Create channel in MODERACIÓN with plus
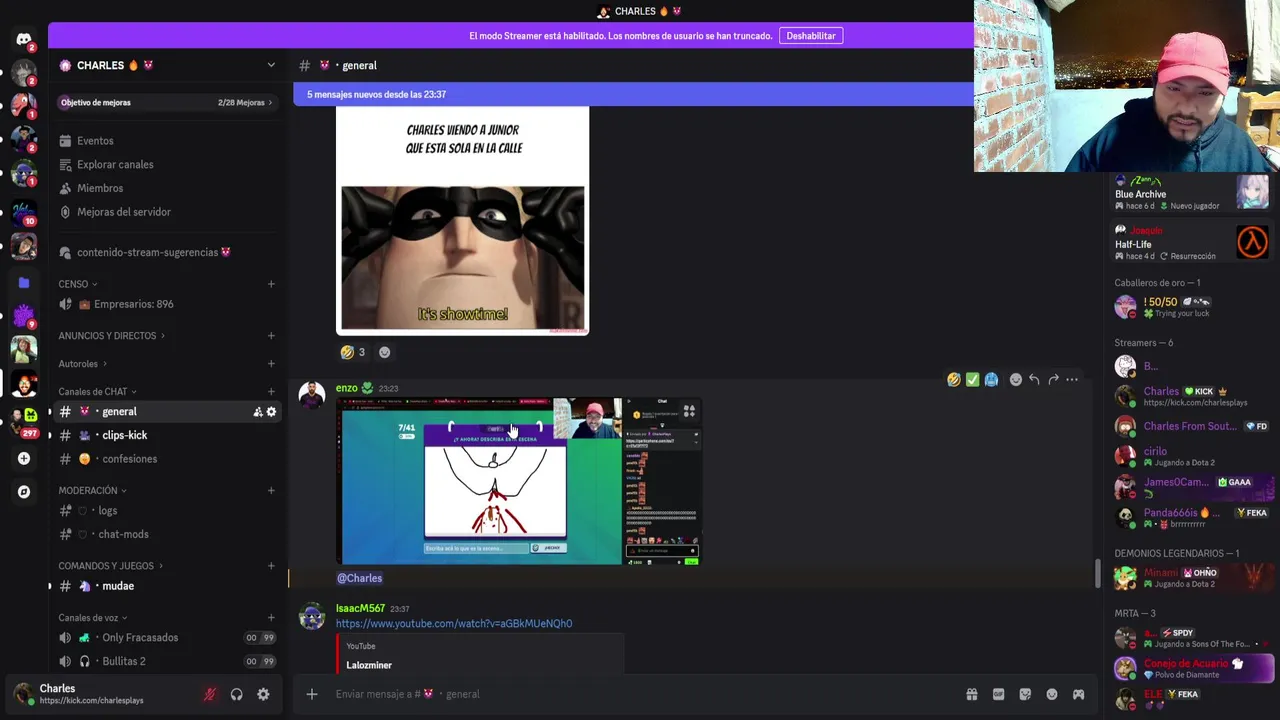 pos(271,491)
